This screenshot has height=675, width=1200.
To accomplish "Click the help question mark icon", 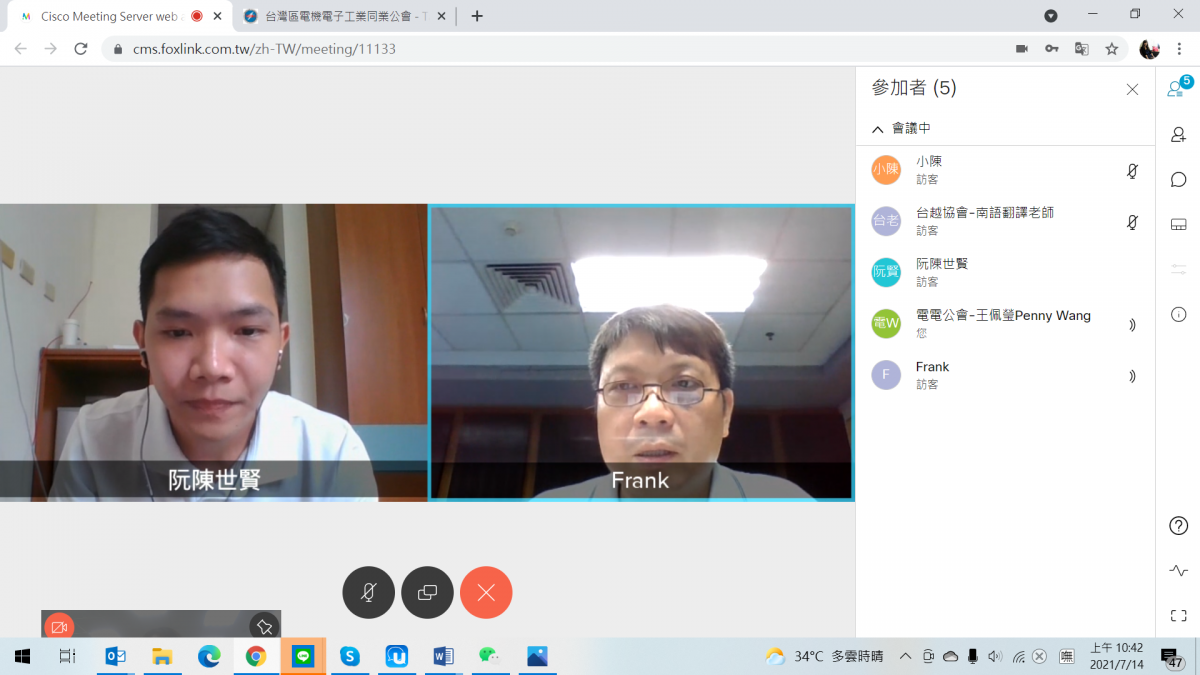I will [1178, 526].
